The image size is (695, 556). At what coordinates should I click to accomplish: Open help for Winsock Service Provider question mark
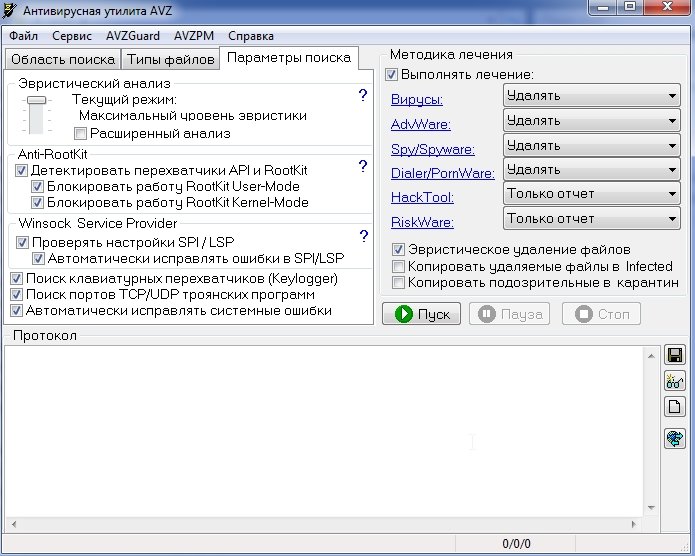point(363,236)
